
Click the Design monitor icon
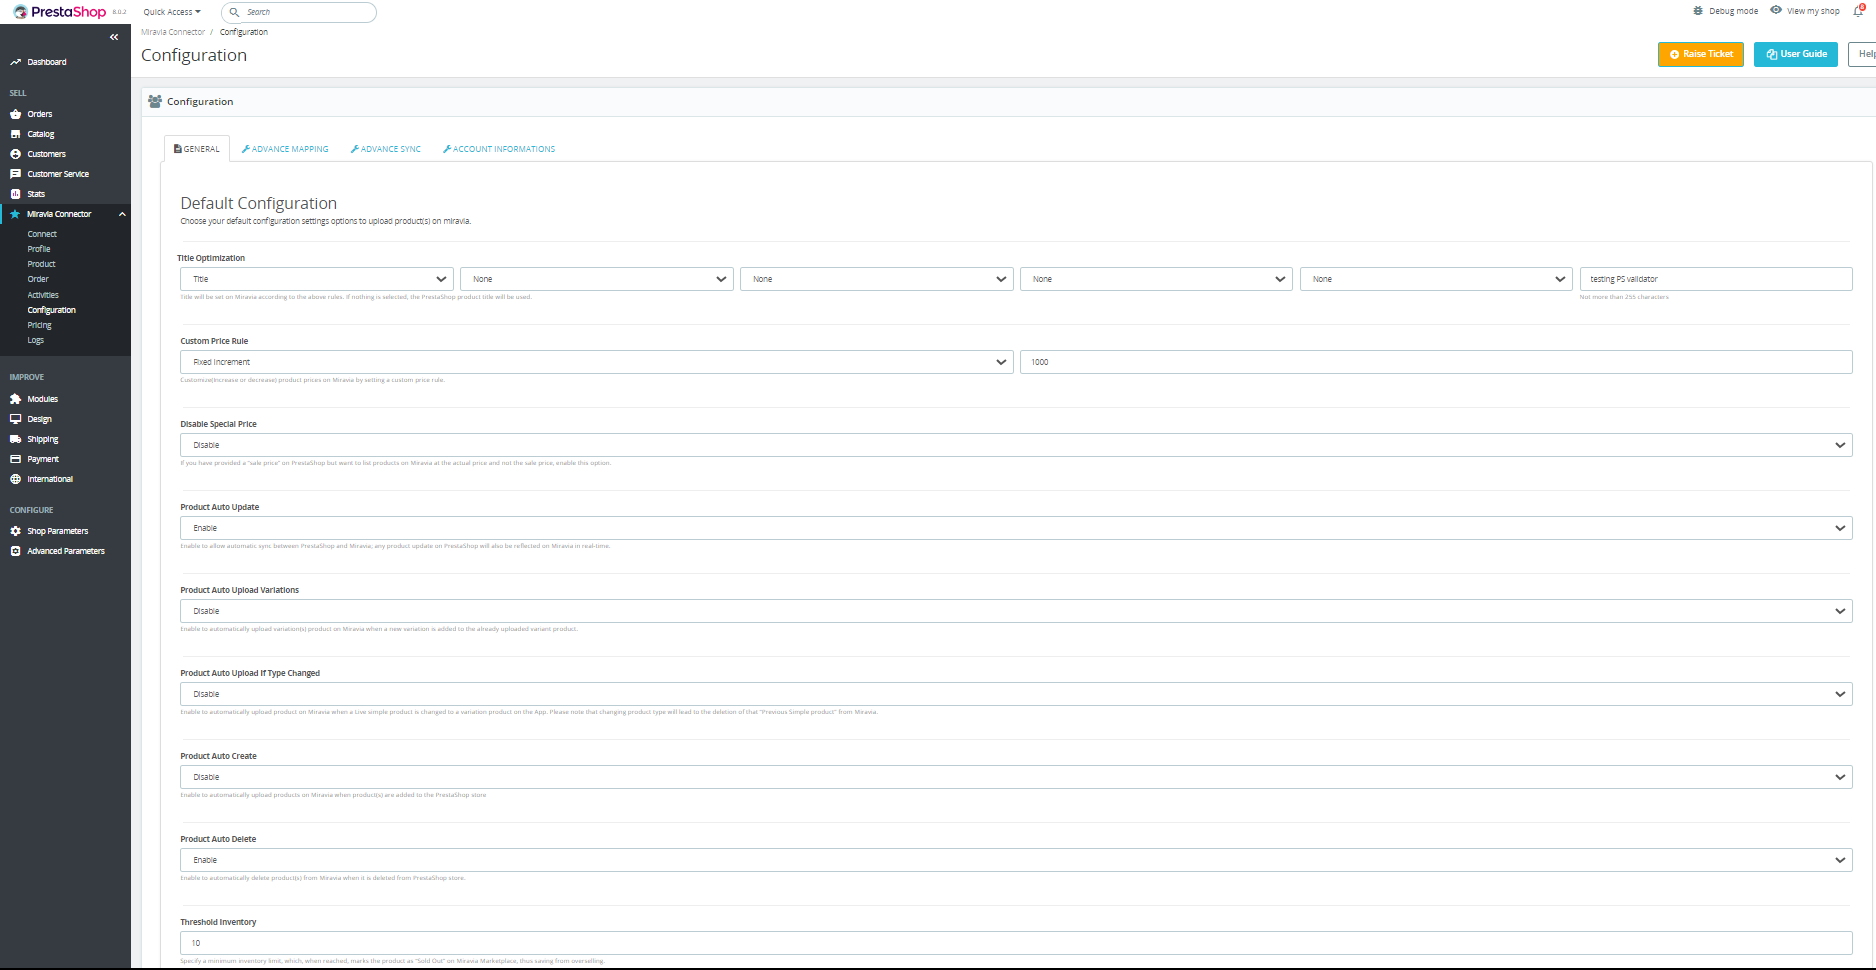pyautogui.click(x=15, y=419)
